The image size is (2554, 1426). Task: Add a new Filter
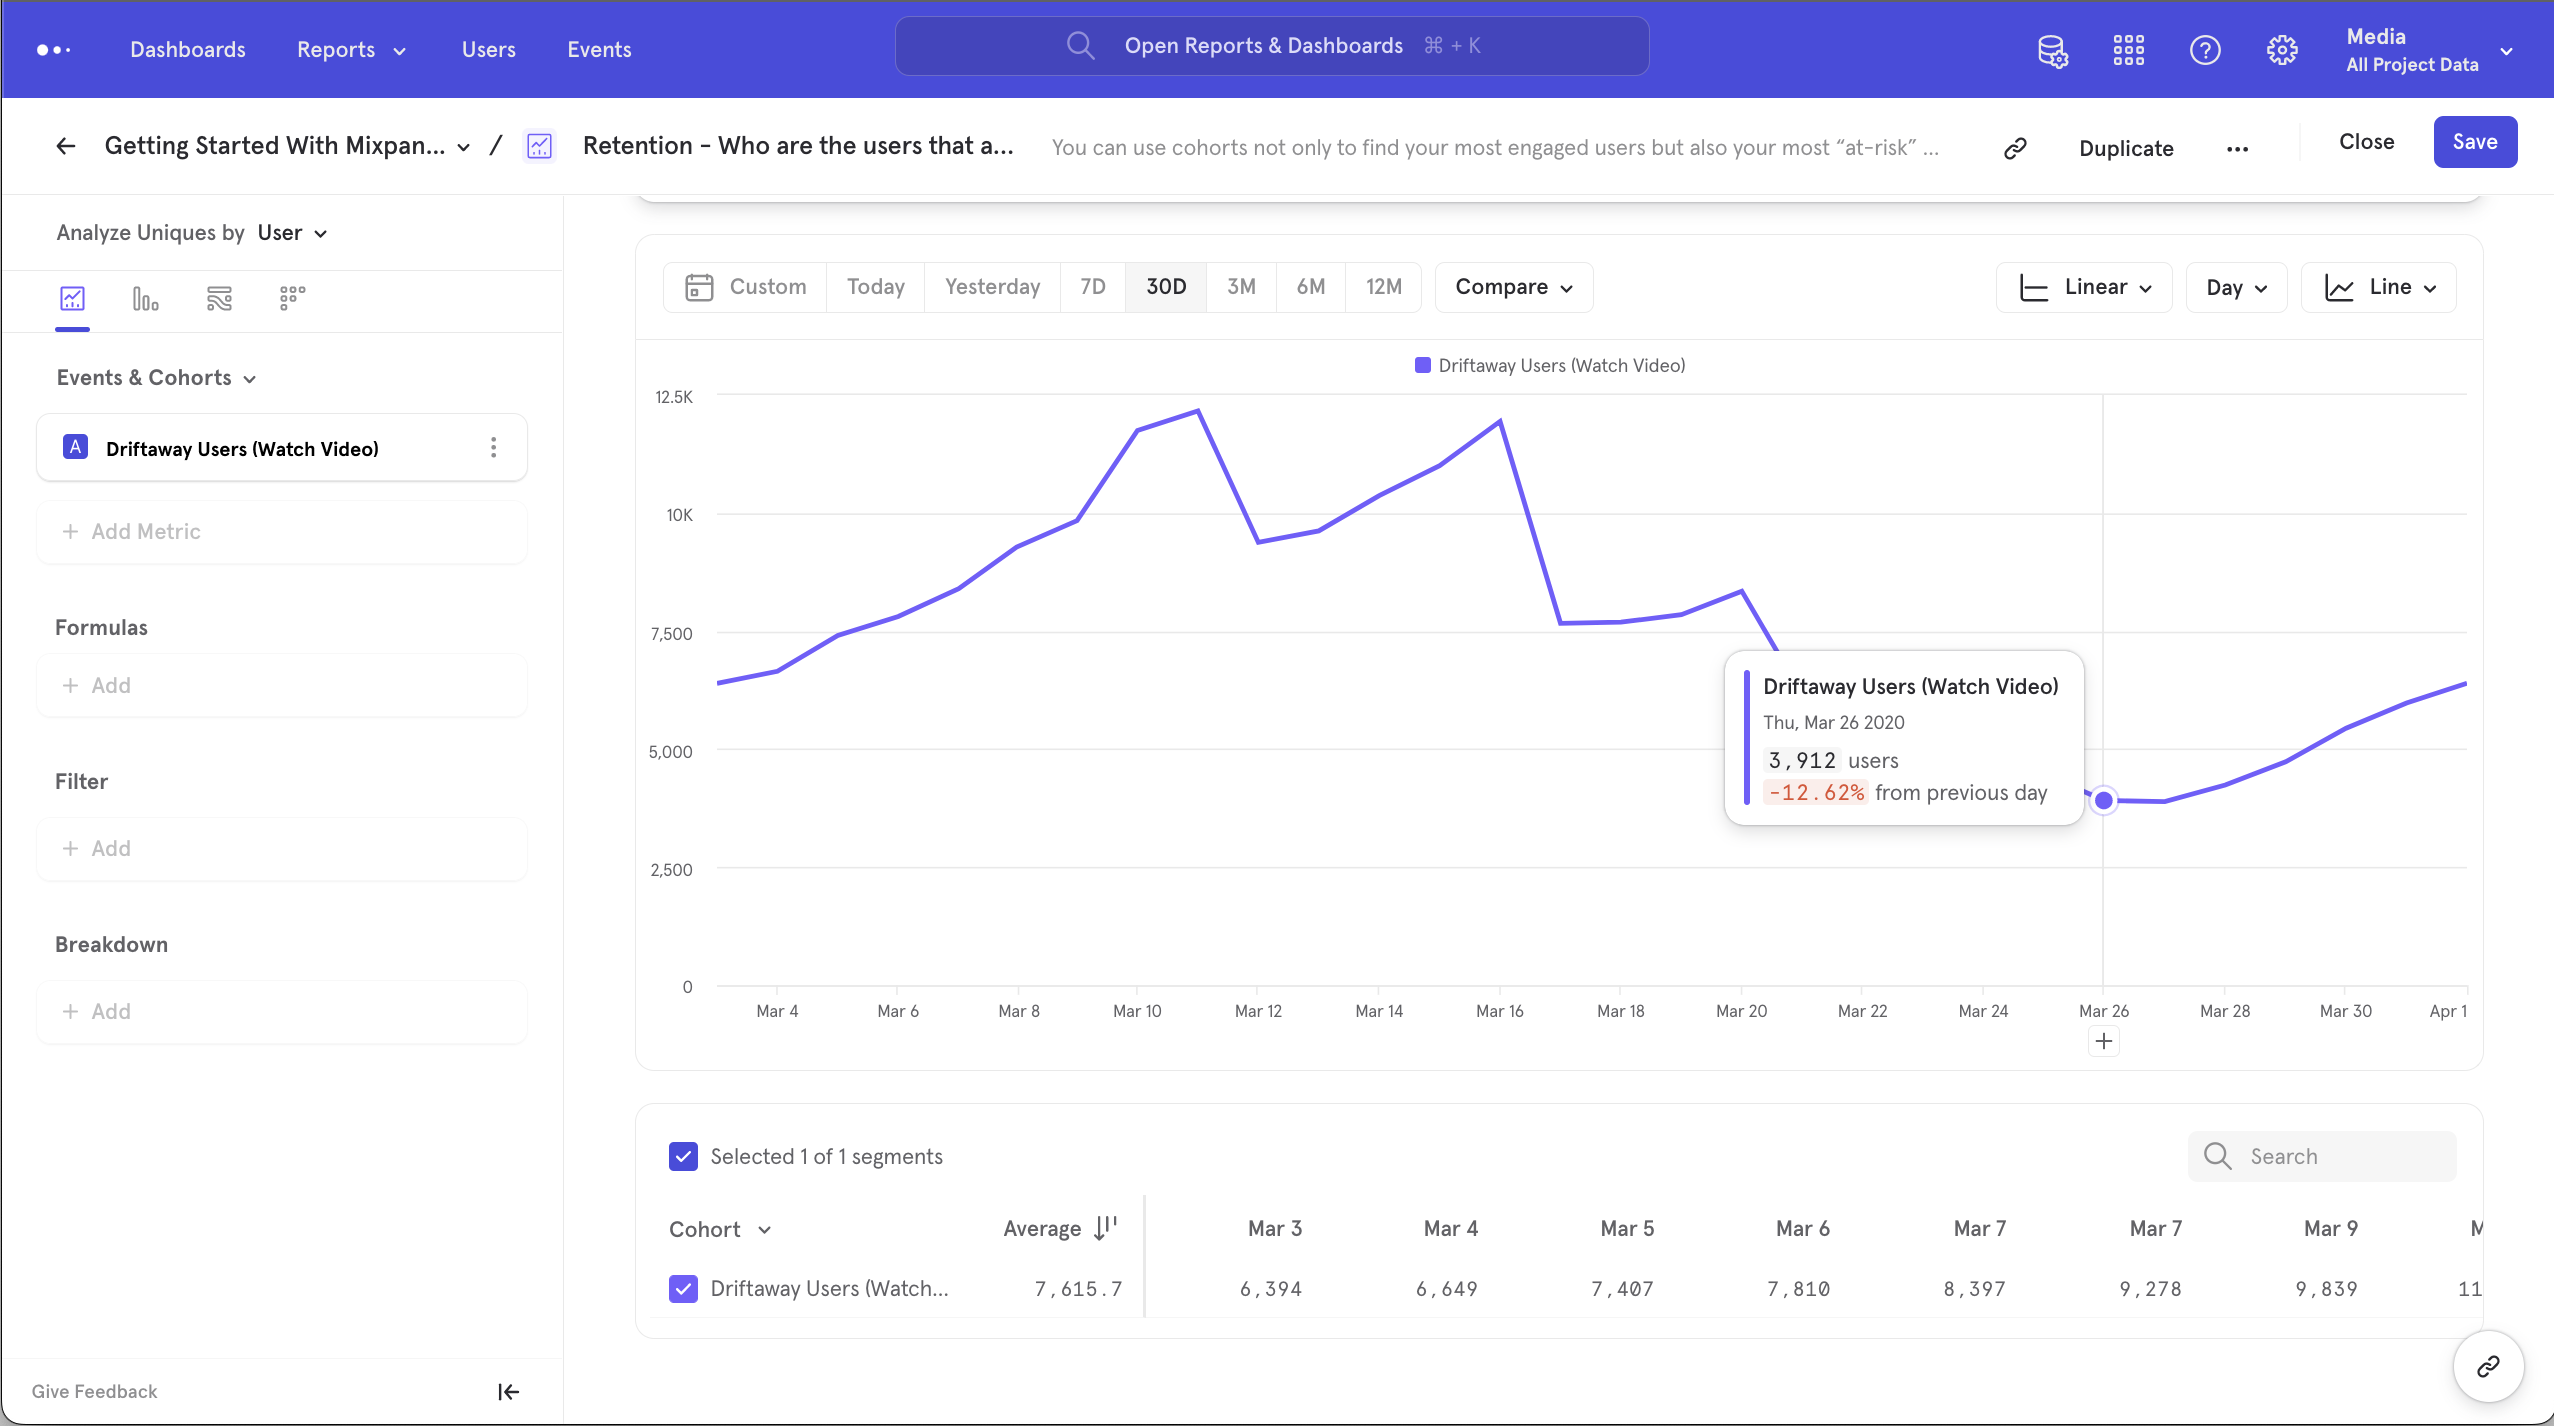point(281,848)
